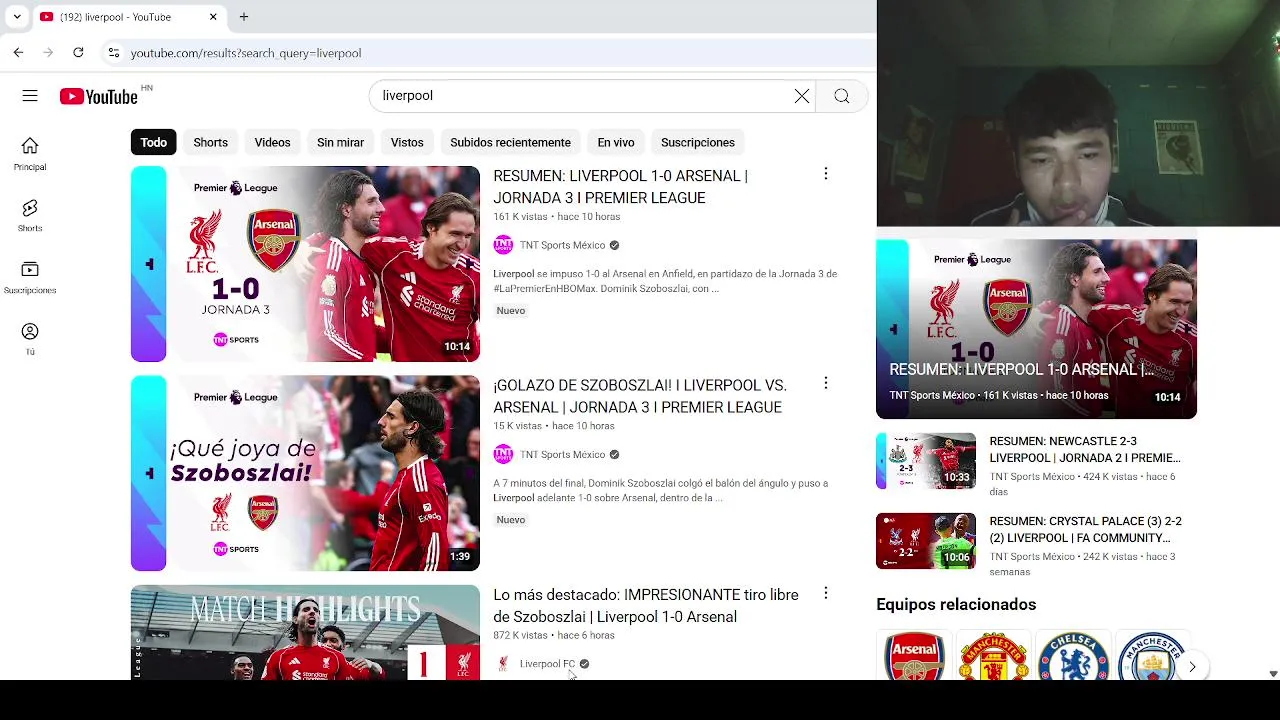The width and height of the screenshot is (1280, 720).
Task: Open RESUMEN: LIVERPOOL 1-0 ARSENAL video title
Action: [x=620, y=187]
